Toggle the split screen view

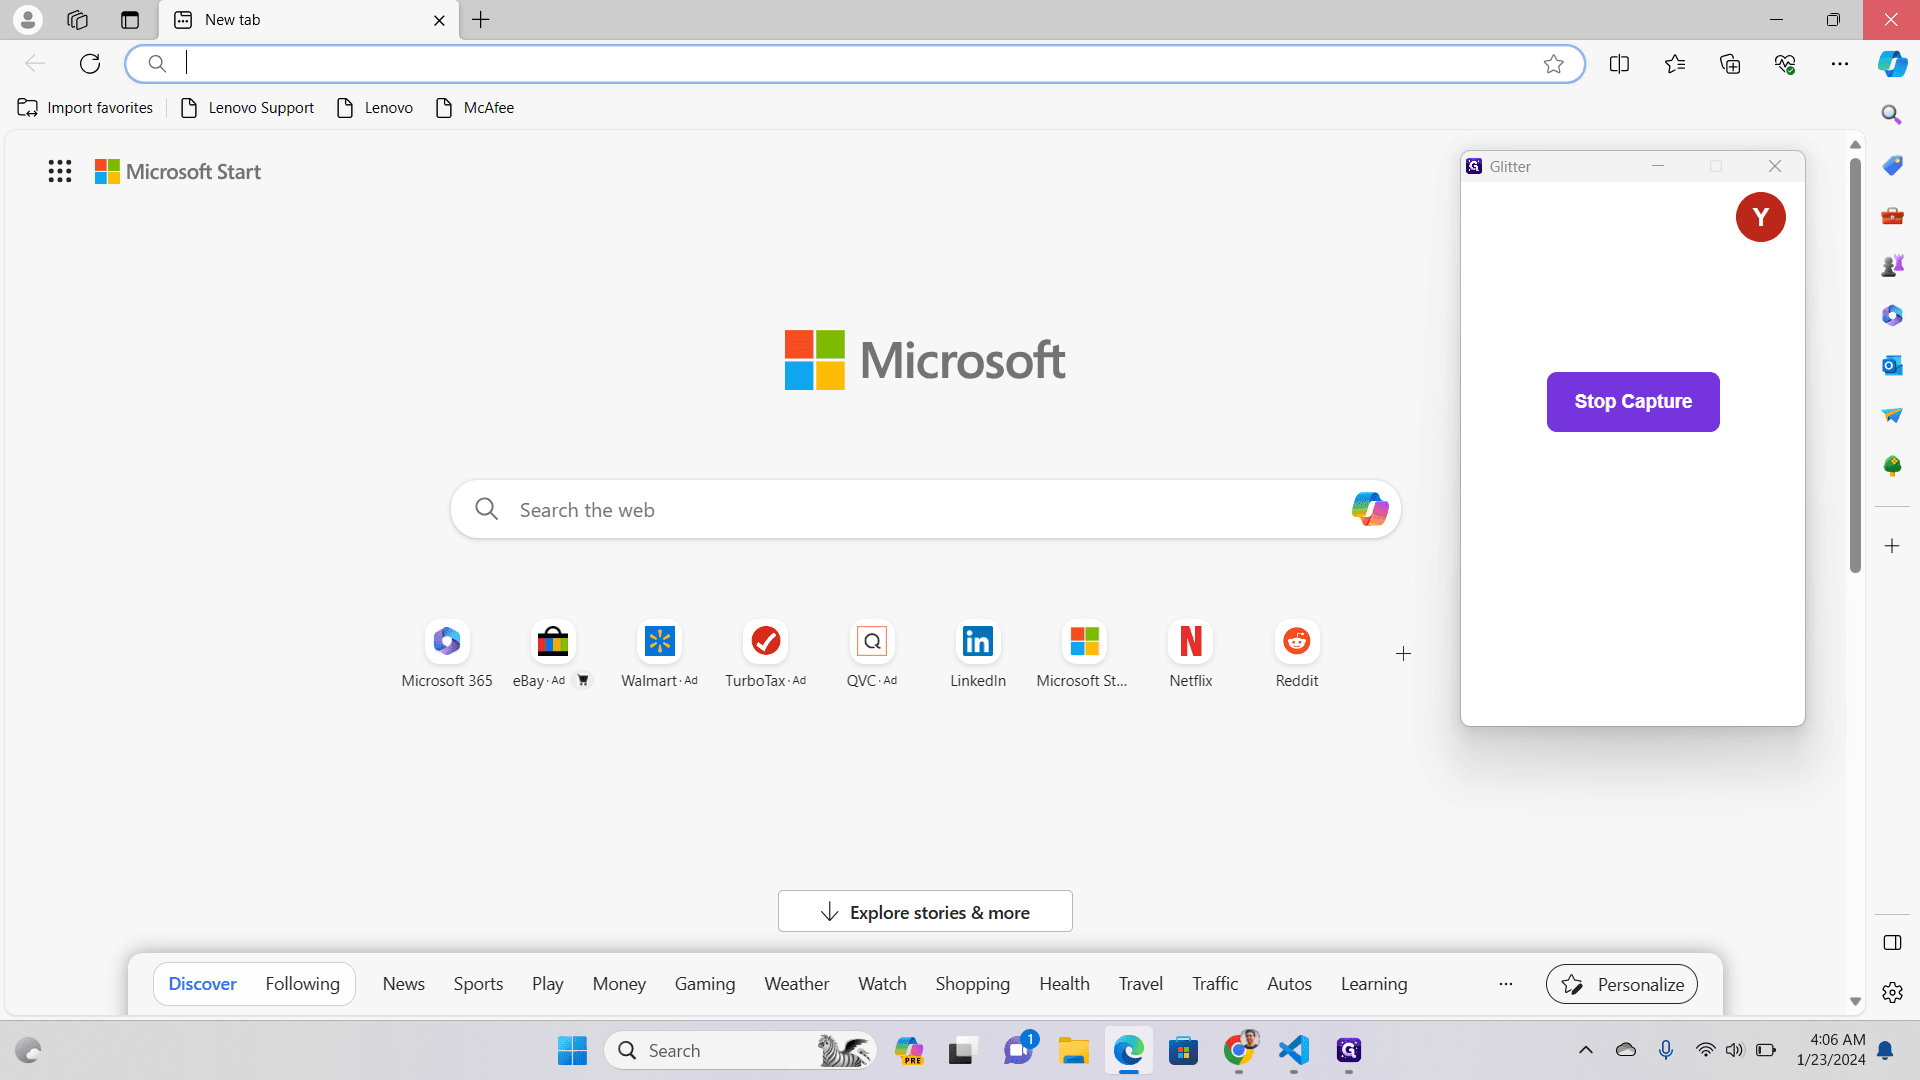(1620, 64)
